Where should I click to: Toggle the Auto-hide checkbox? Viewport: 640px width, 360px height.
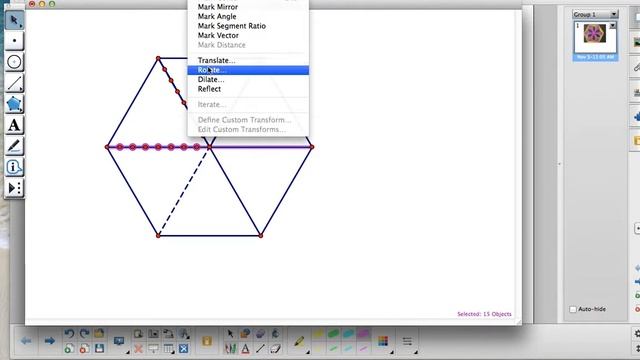click(x=573, y=309)
